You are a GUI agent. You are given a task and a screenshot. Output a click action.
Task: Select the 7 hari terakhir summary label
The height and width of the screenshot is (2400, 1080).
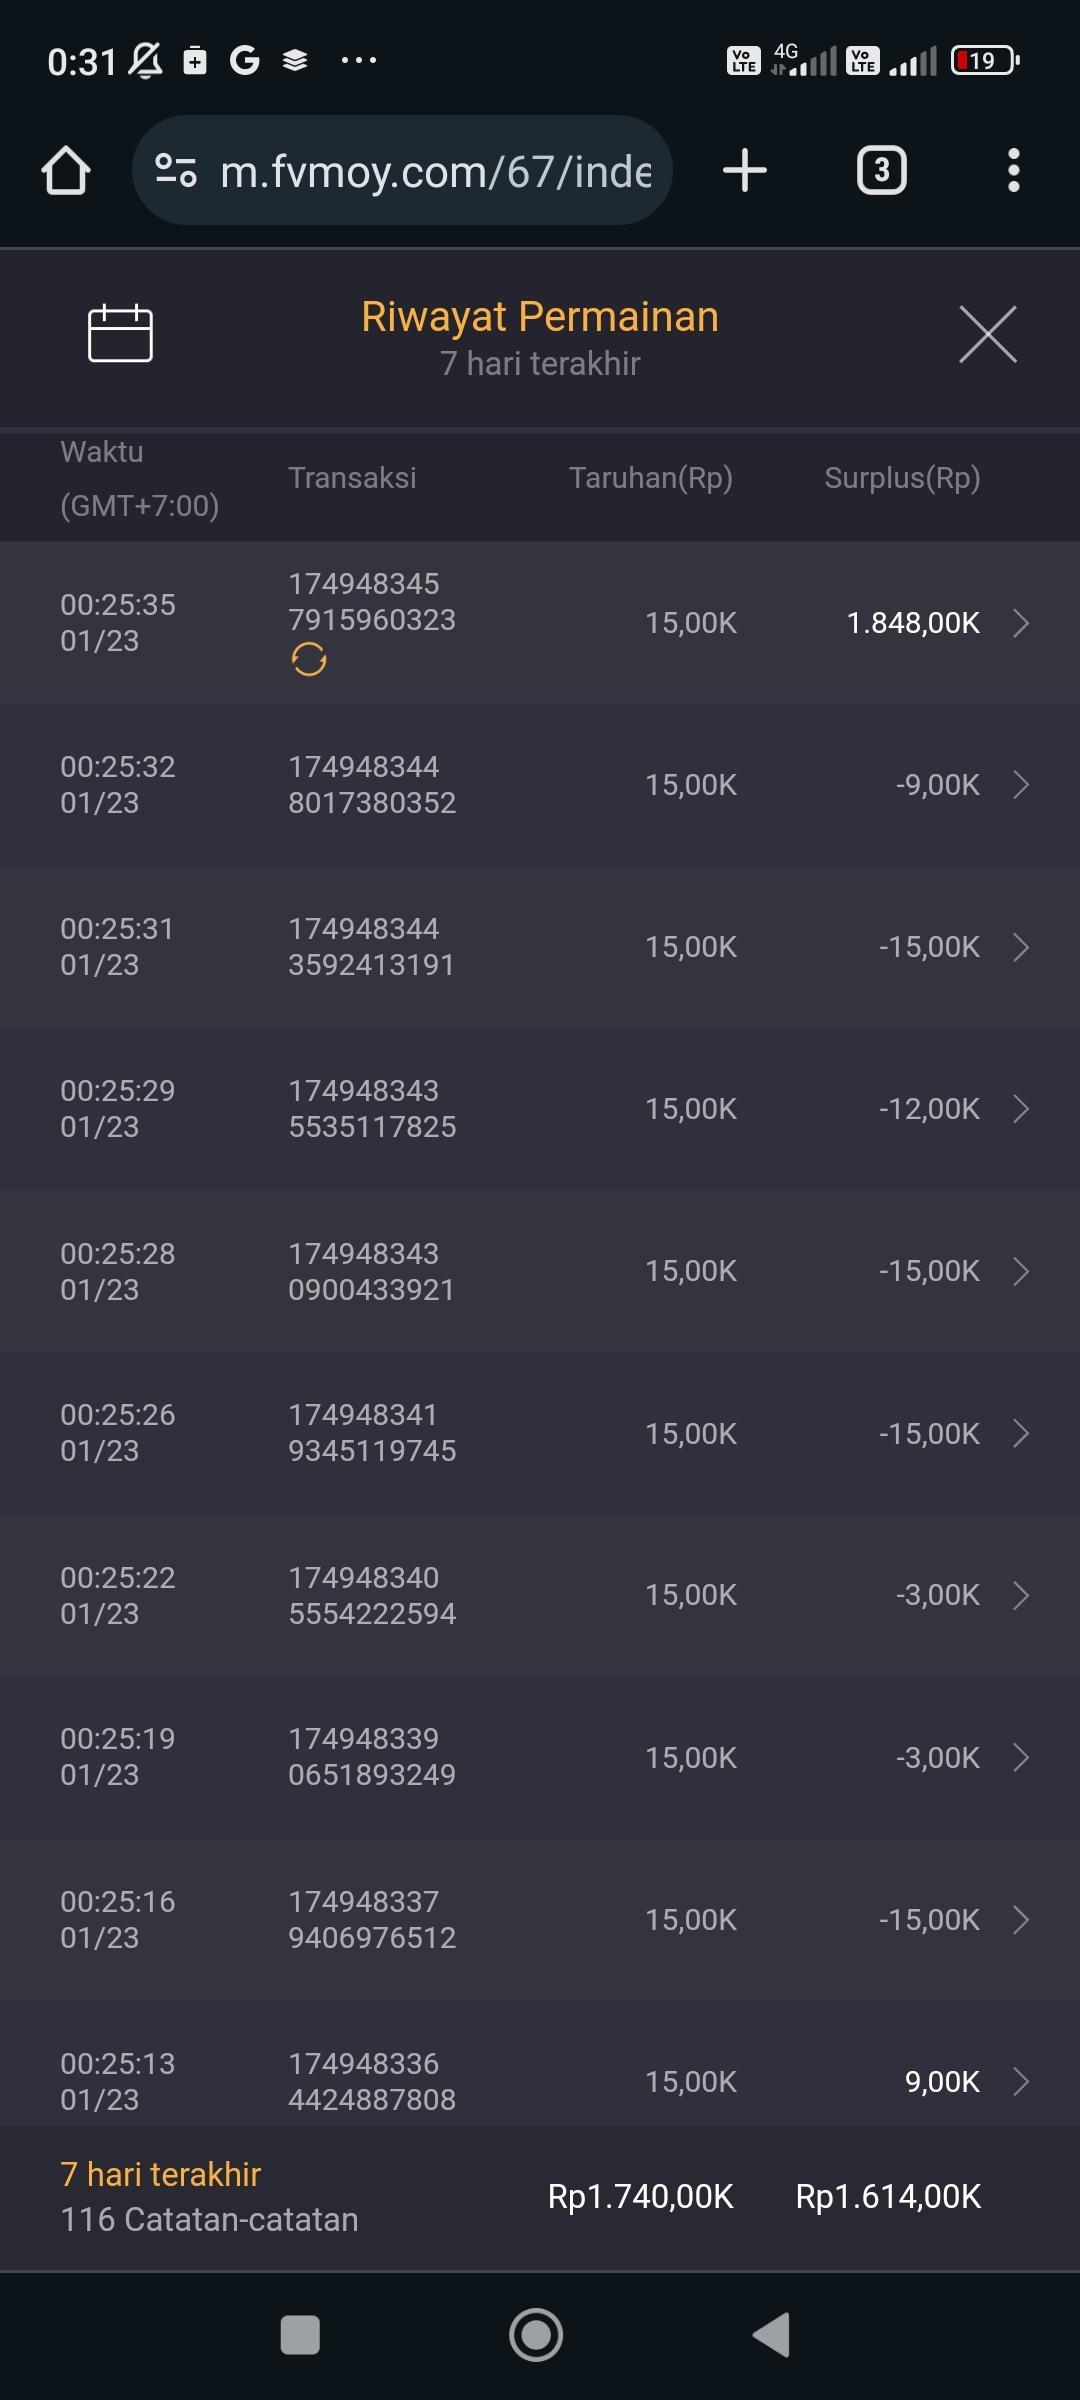pos(160,2174)
